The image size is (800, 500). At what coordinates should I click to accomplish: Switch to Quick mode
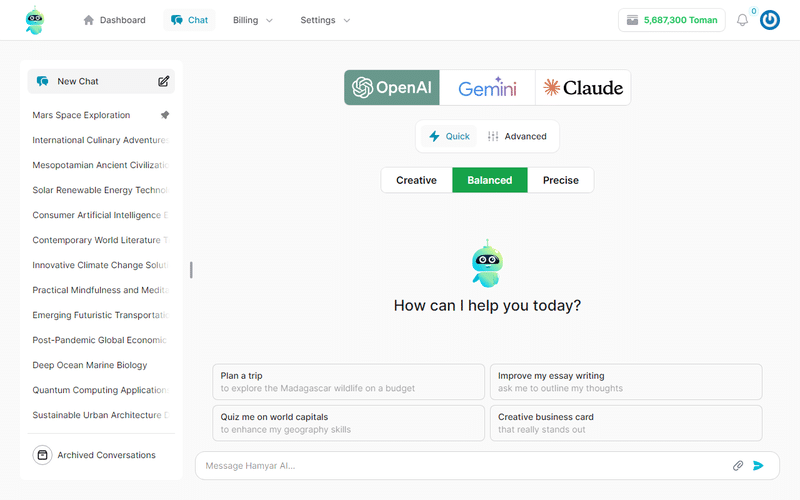tap(449, 136)
